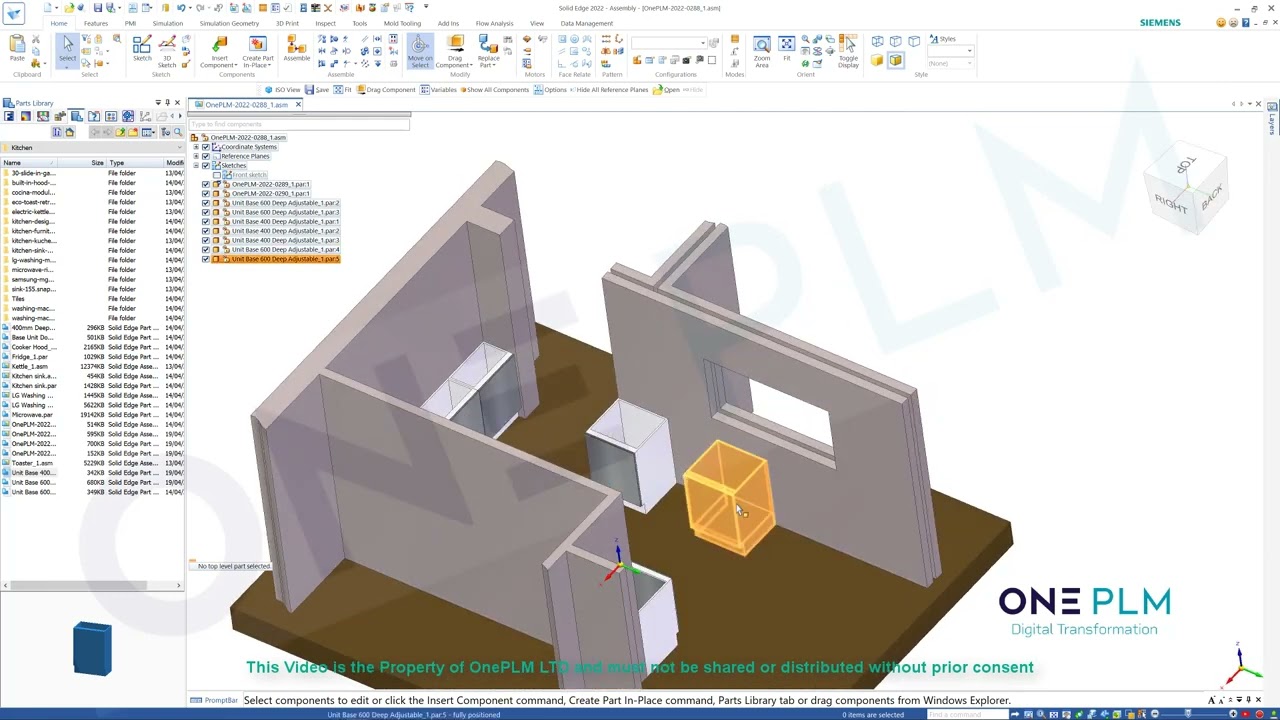Open the Inspect ribbon tab

tap(326, 23)
